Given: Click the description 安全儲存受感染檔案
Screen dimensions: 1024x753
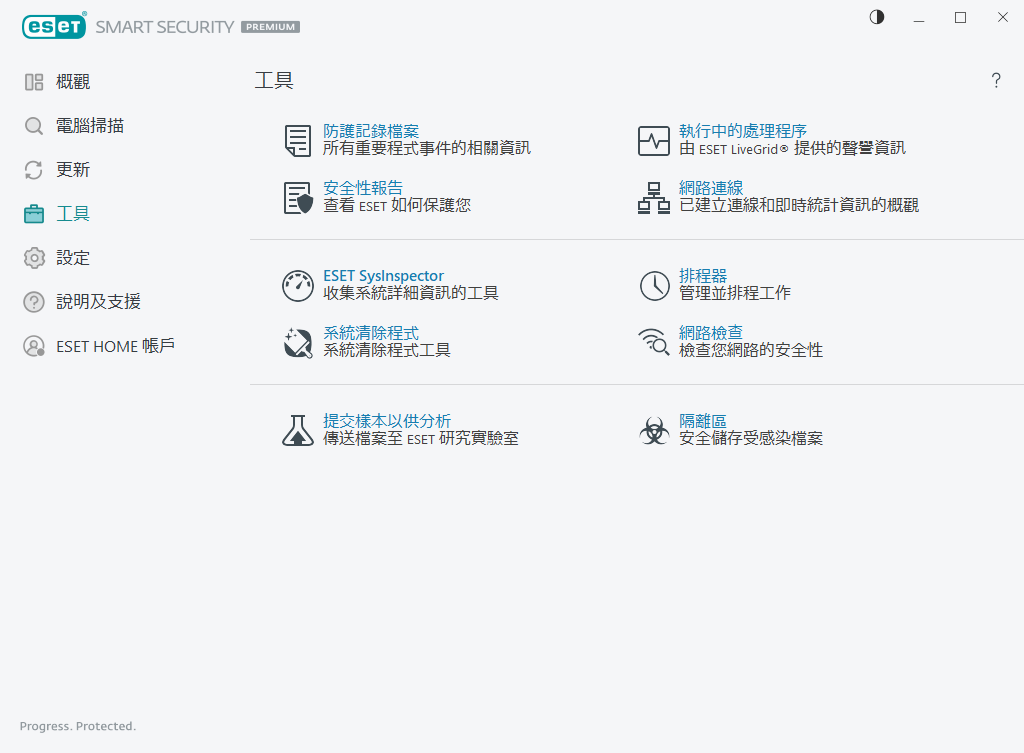Looking at the screenshot, I should pyautogui.click(x=751, y=438).
